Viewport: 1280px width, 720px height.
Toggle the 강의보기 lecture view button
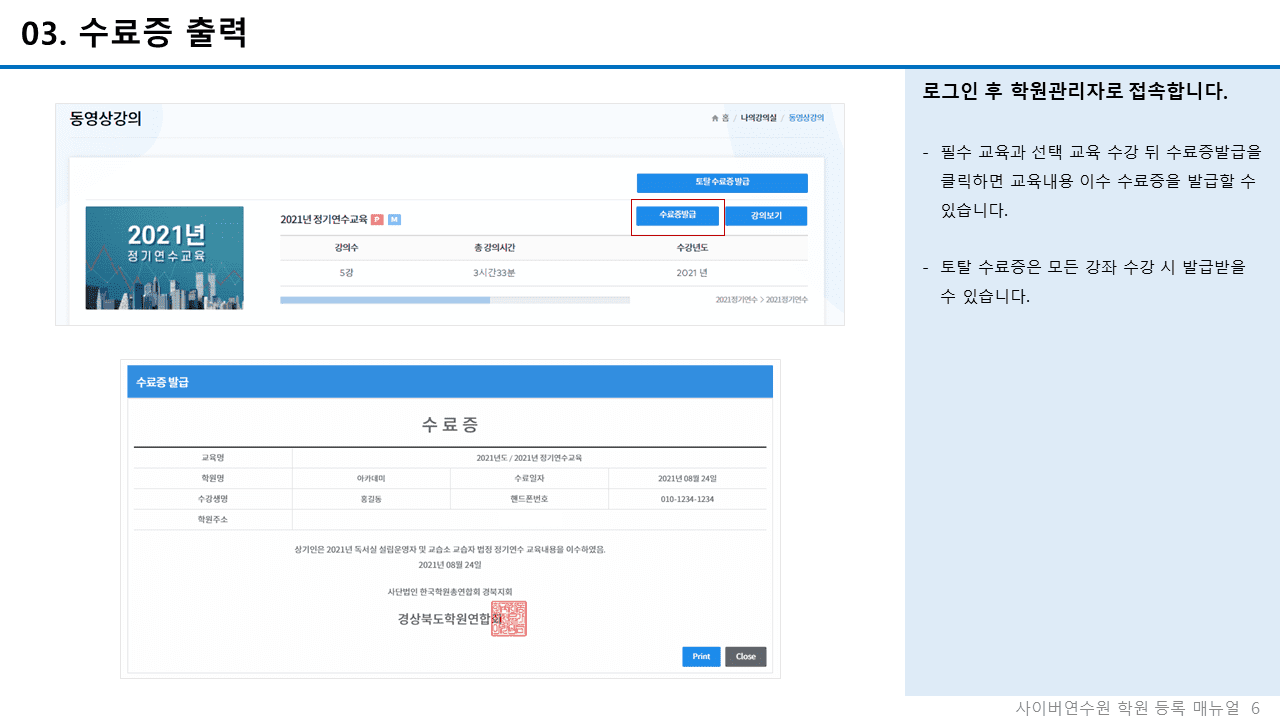[x=765, y=216]
